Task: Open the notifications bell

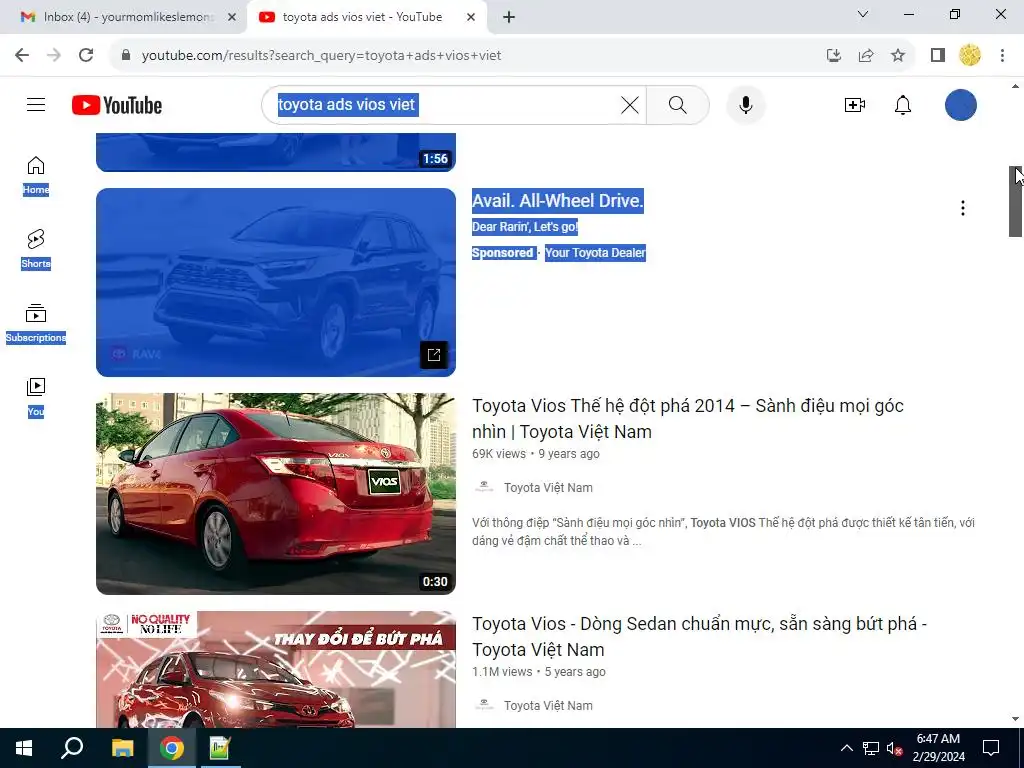Action: pyautogui.click(x=903, y=105)
